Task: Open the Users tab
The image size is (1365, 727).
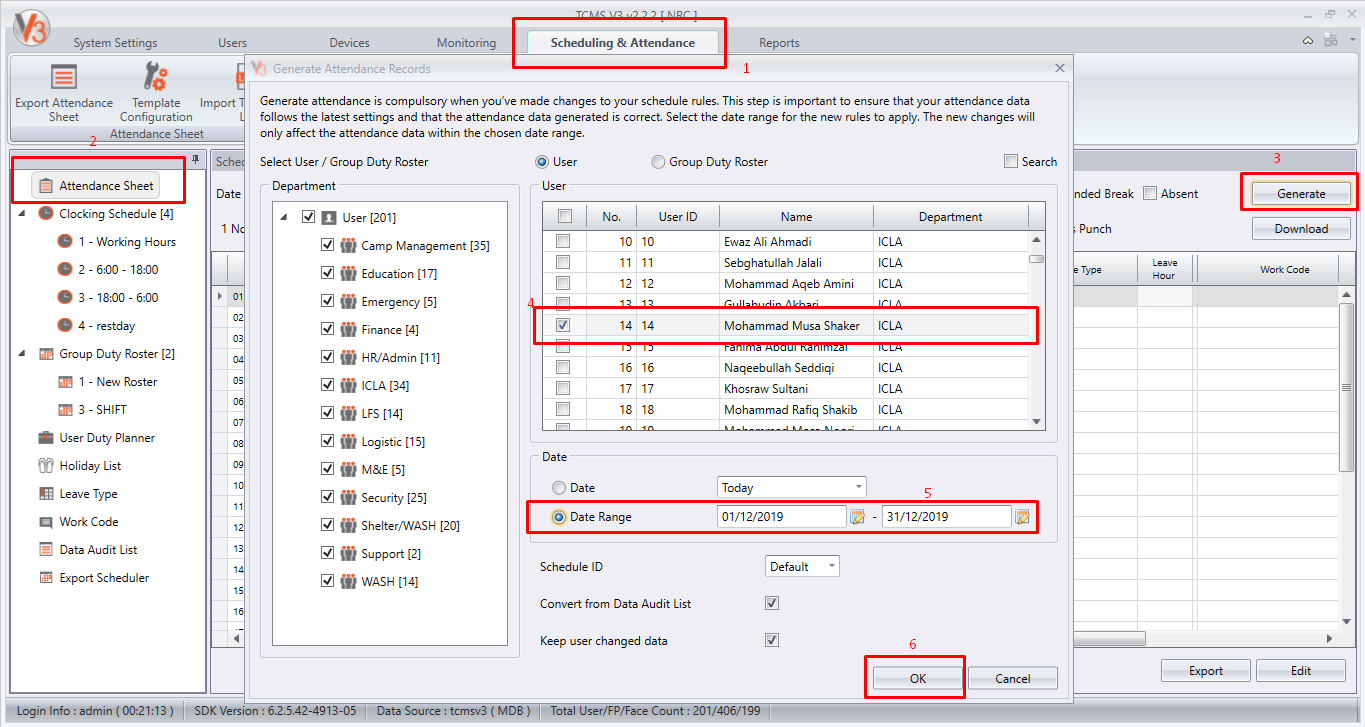Action: (232, 43)
